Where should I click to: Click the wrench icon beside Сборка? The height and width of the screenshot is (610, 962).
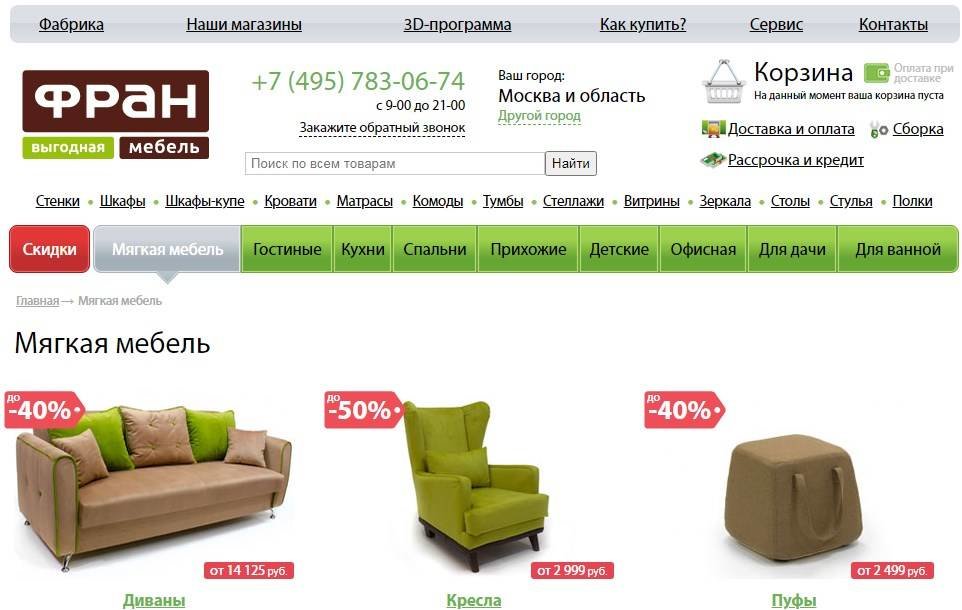879,129
